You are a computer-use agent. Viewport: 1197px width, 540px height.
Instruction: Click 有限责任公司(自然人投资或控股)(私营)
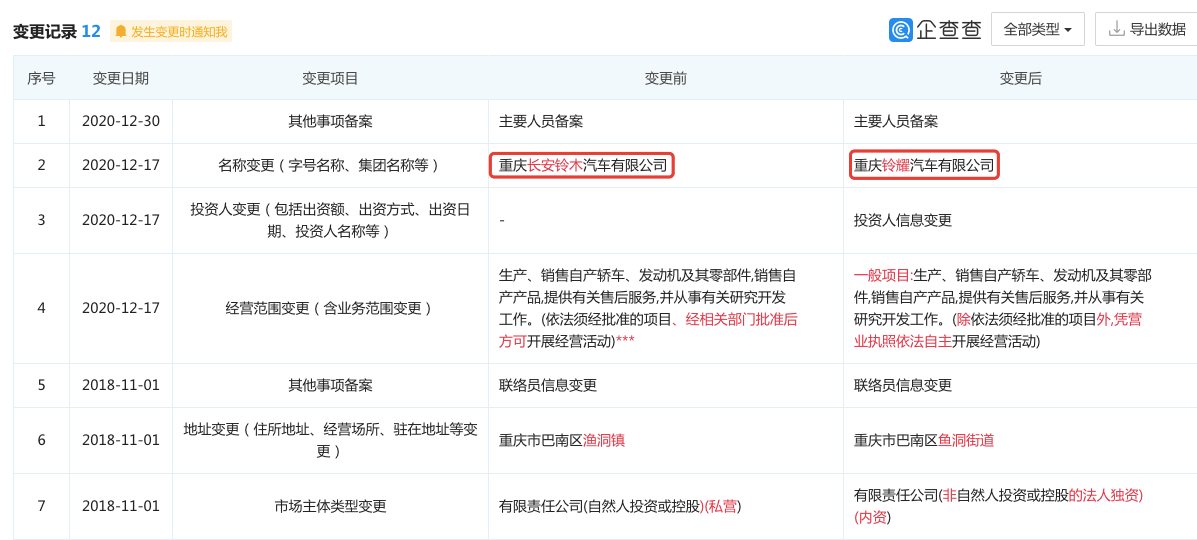618,506
